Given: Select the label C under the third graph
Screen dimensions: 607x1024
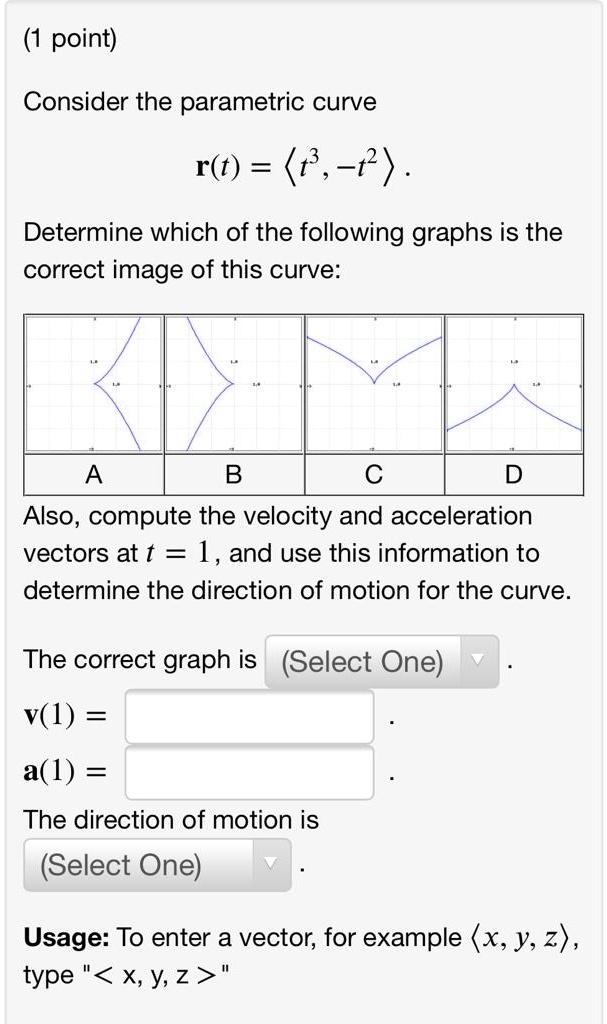Looking at the screenshot, I should pos(373,475).
